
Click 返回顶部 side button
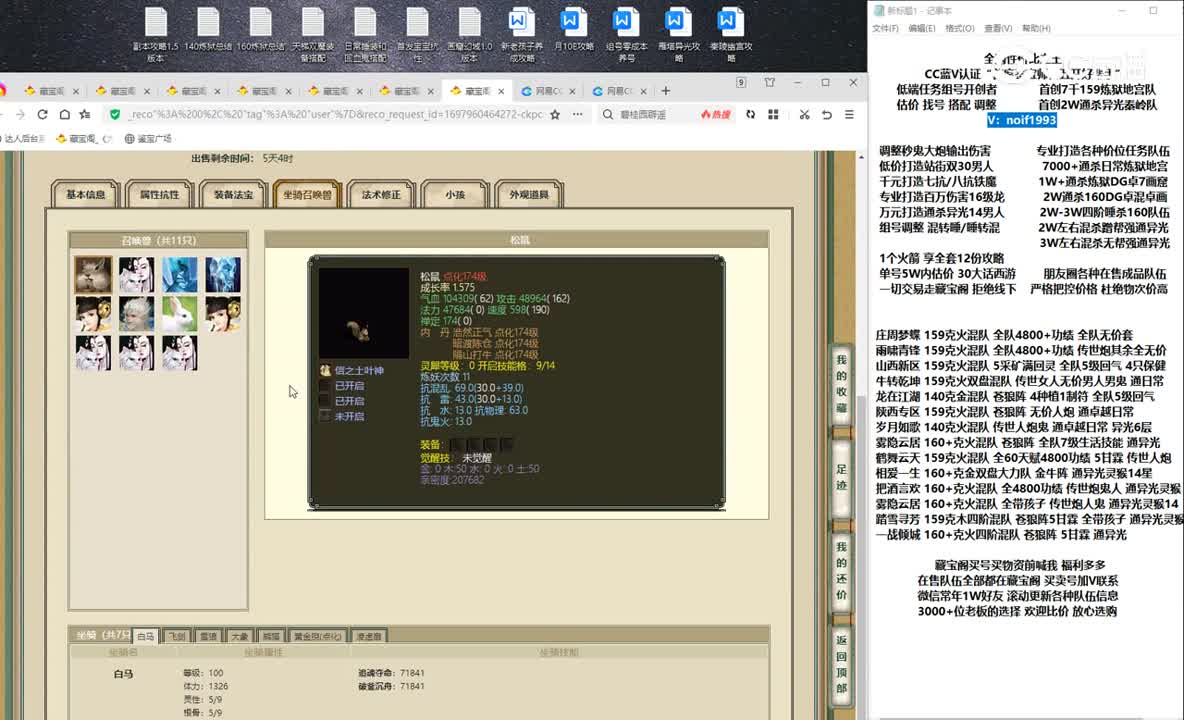click(841, 664)
